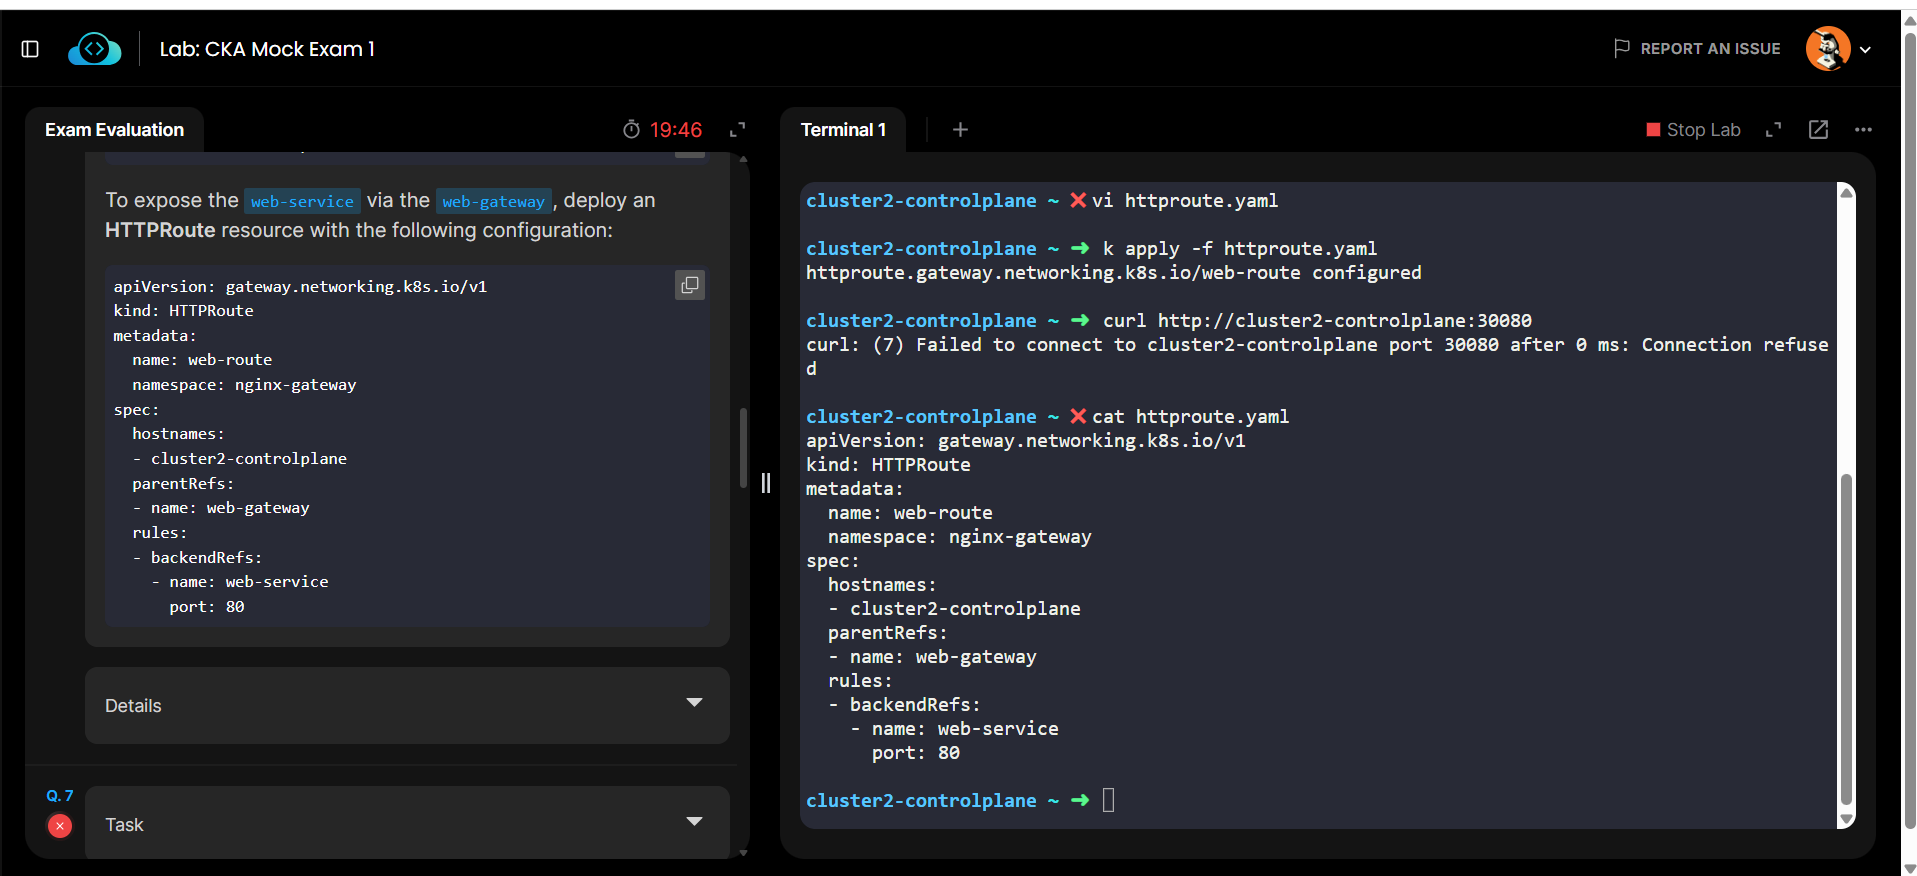Click the terminal command prompt cursor
Viewport: 1917px width, 876px height.
[1108, 800]
